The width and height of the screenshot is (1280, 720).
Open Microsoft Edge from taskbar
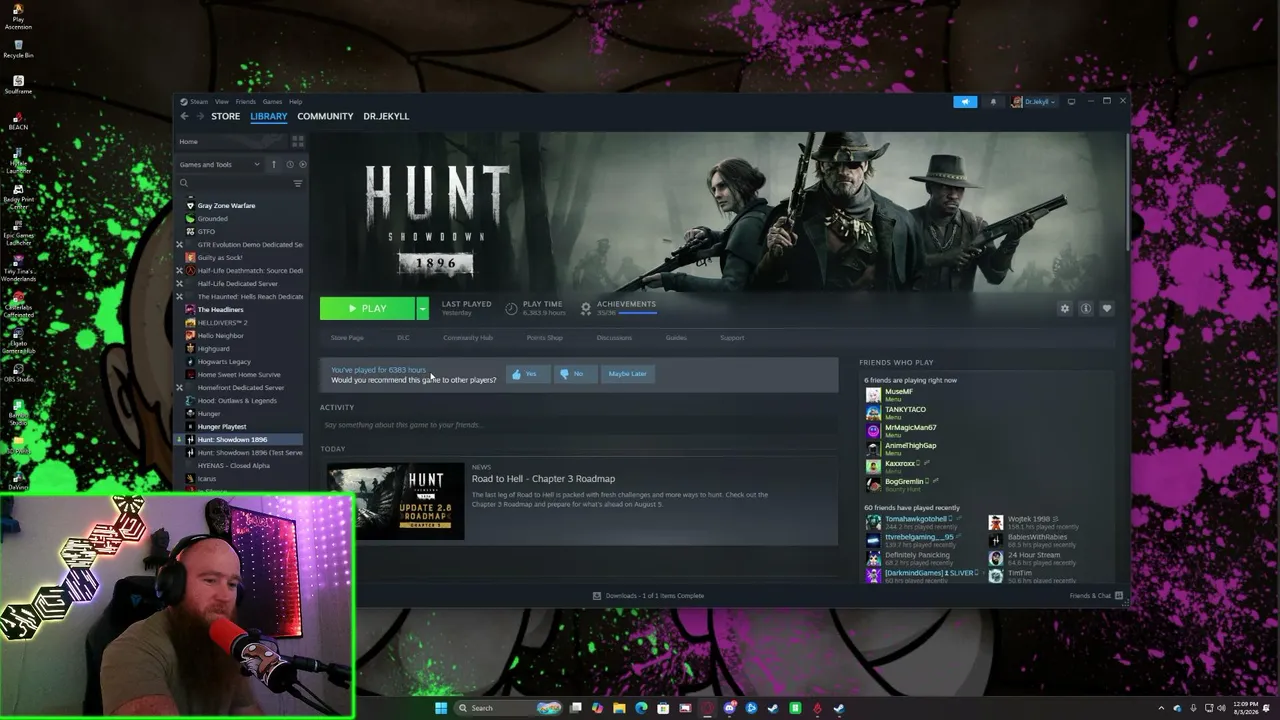pos(641,708)
